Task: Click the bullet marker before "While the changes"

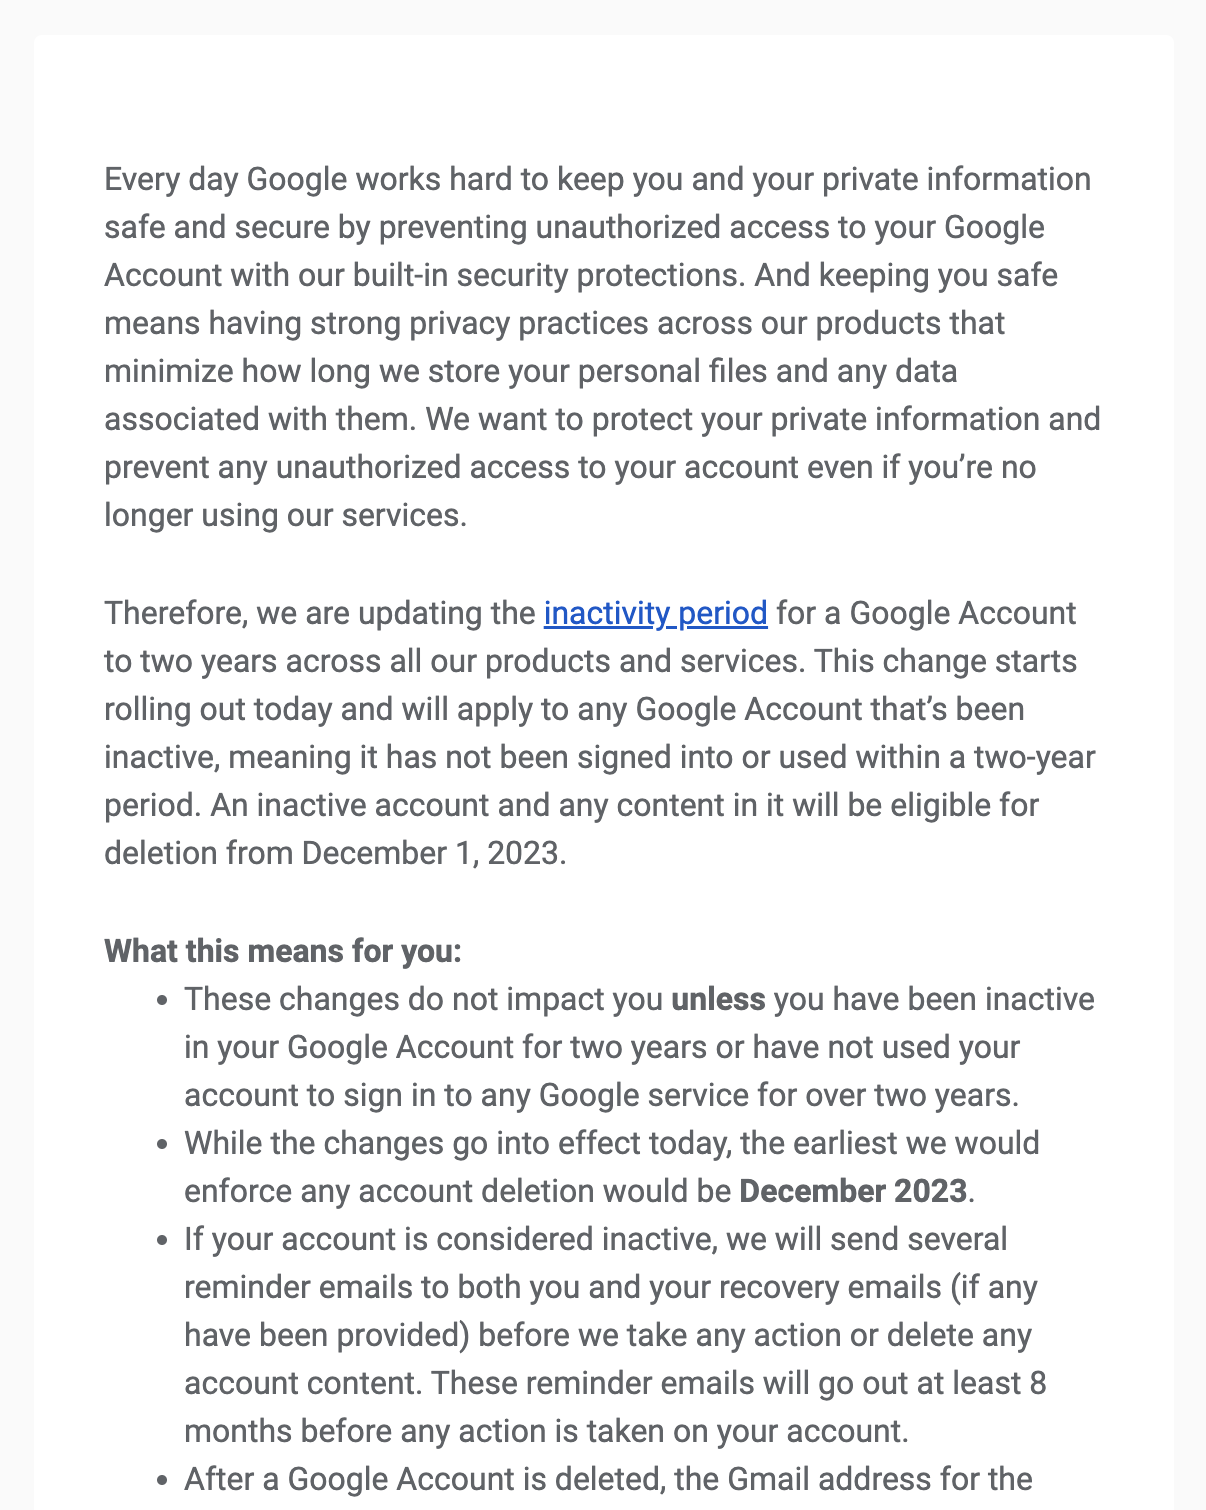Action: pos(162,1144)
